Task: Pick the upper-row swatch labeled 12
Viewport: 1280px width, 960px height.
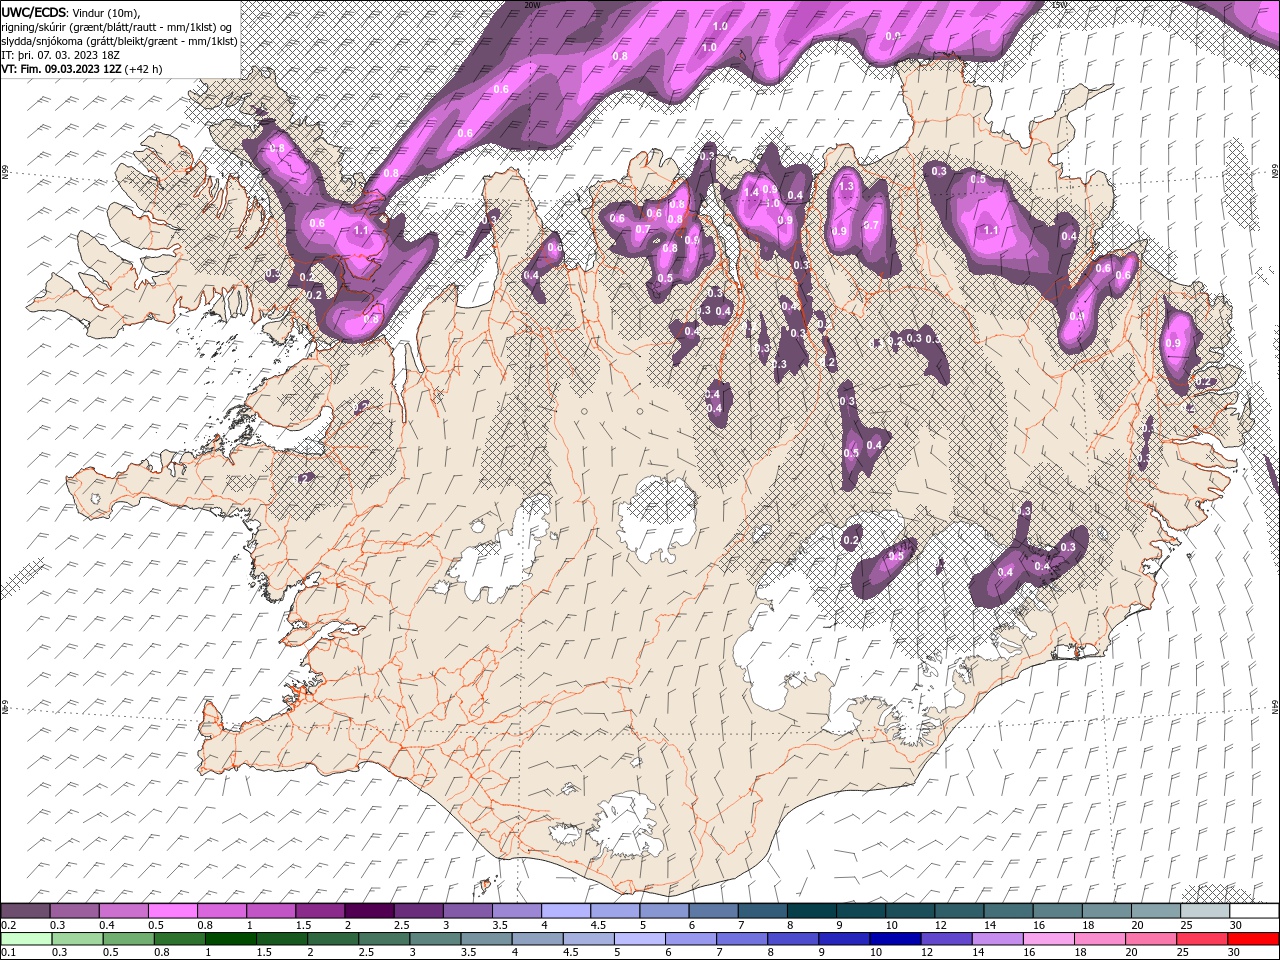Action: [958, 910]
